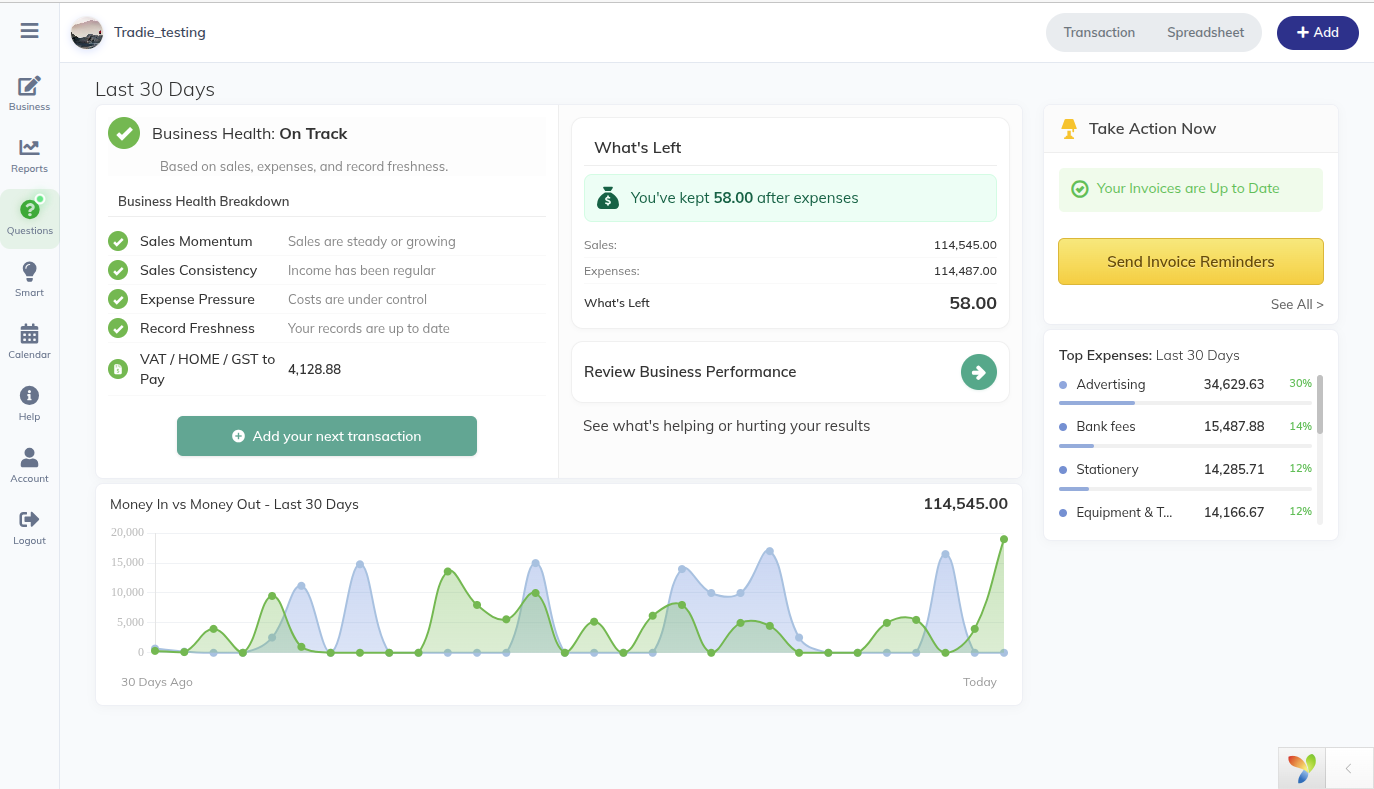Click the Yii debug toolbar logo
This screenshot has width=1374, height=789.
pyautogui.click(x=1302, y=768)
